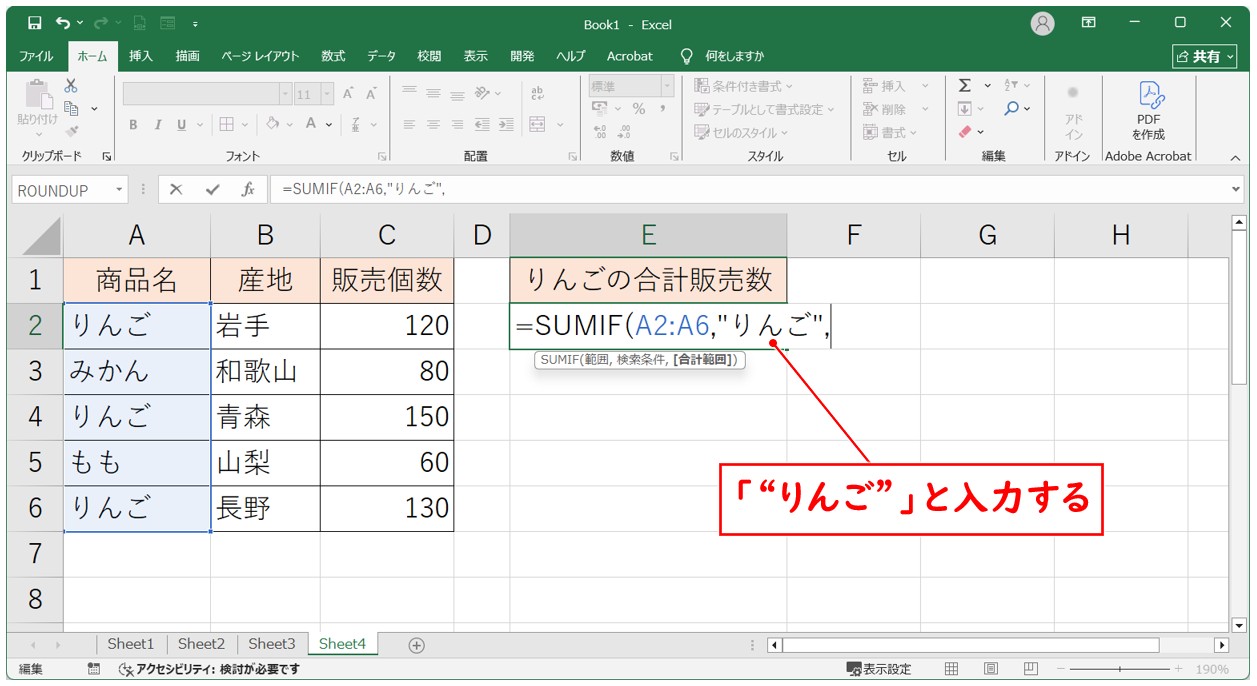
Task: Click the formula bar Cancel (X) button
Action: click(176, 190)
